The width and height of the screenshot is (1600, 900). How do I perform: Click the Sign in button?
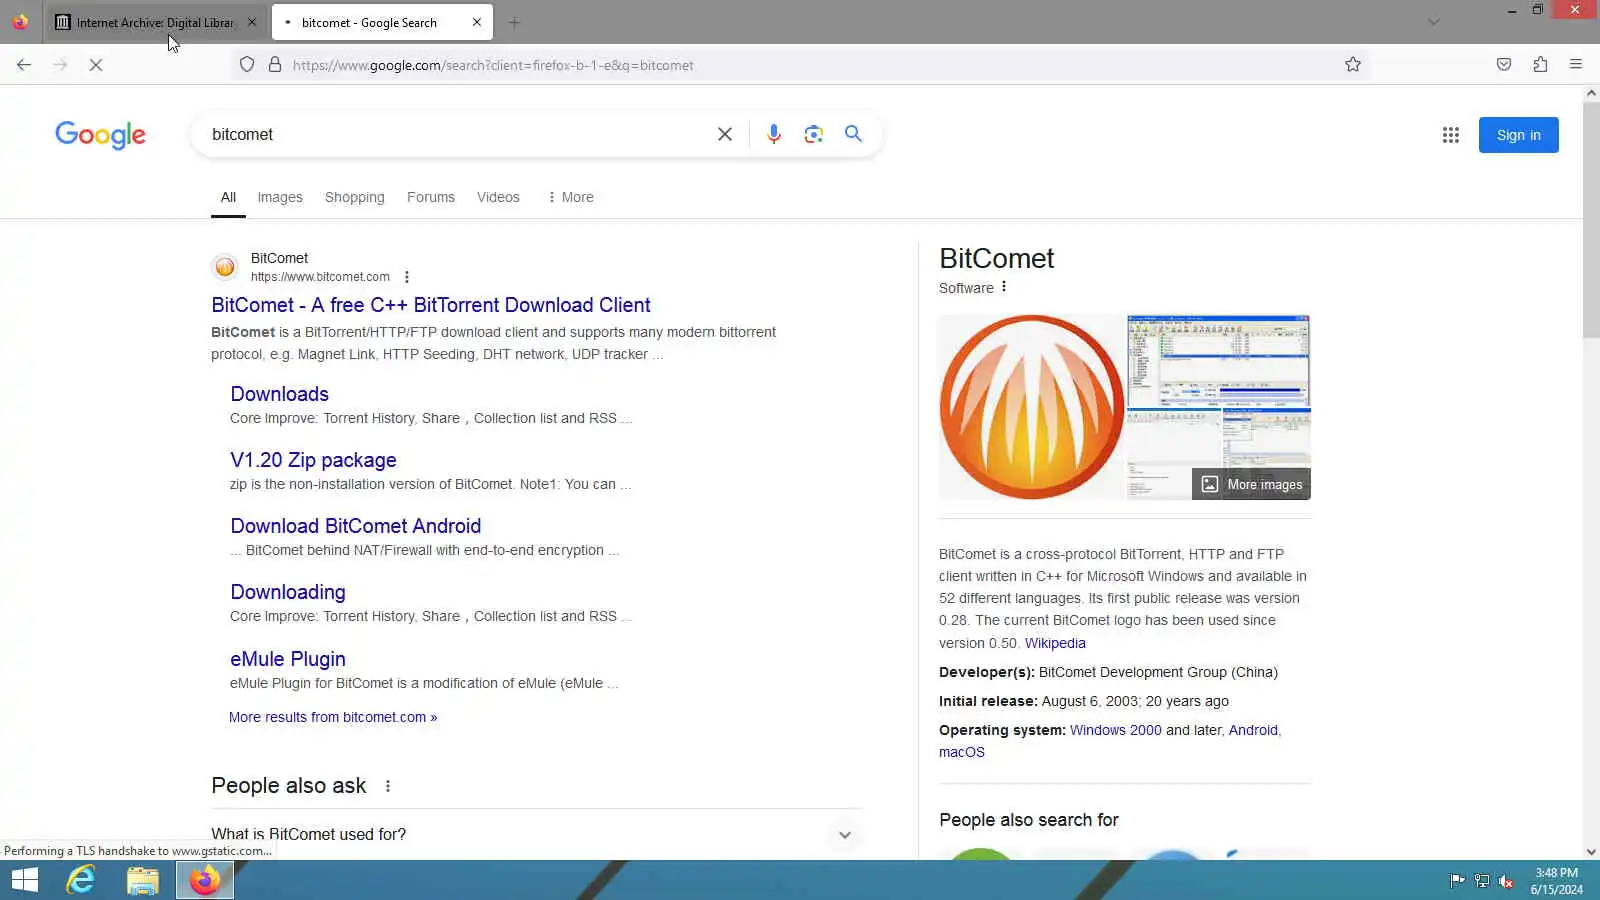click(x=1518, y=135)
